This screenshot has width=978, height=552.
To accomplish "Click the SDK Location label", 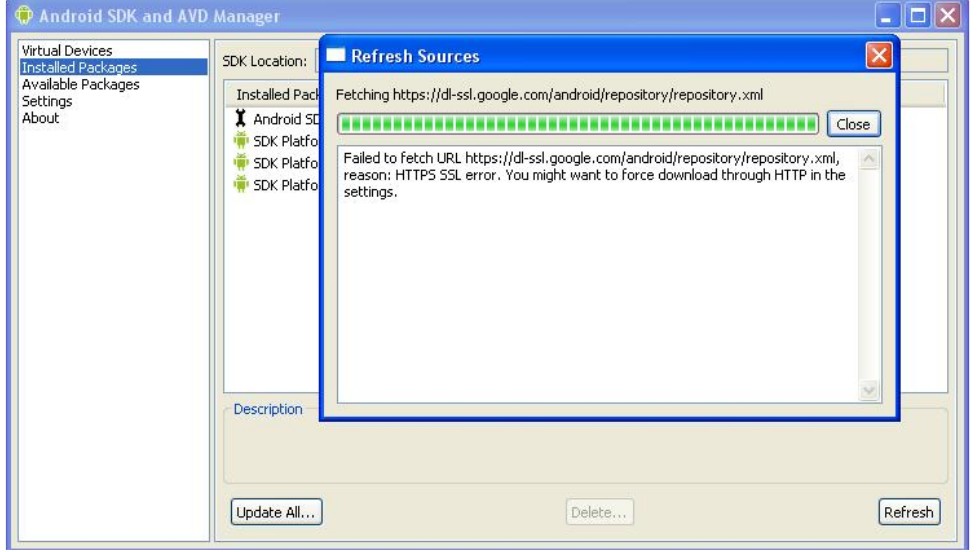I will click(264, 61).
